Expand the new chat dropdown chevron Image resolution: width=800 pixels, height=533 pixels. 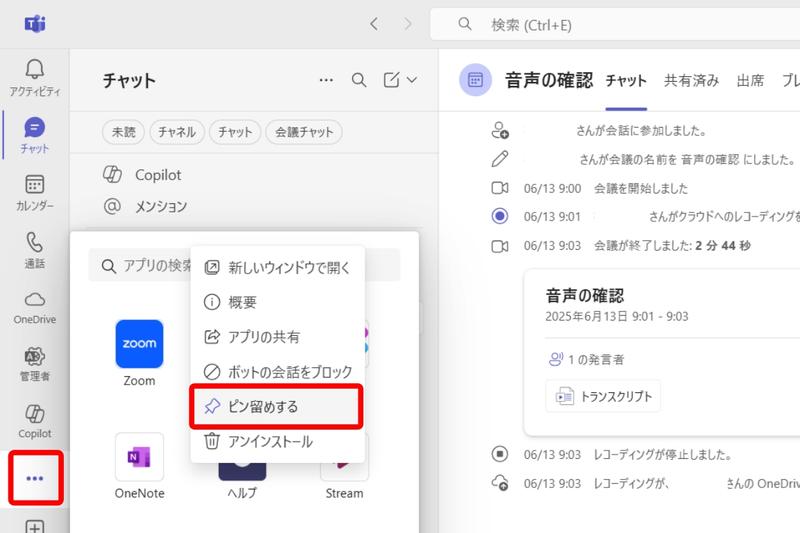(x=412, y=80)
